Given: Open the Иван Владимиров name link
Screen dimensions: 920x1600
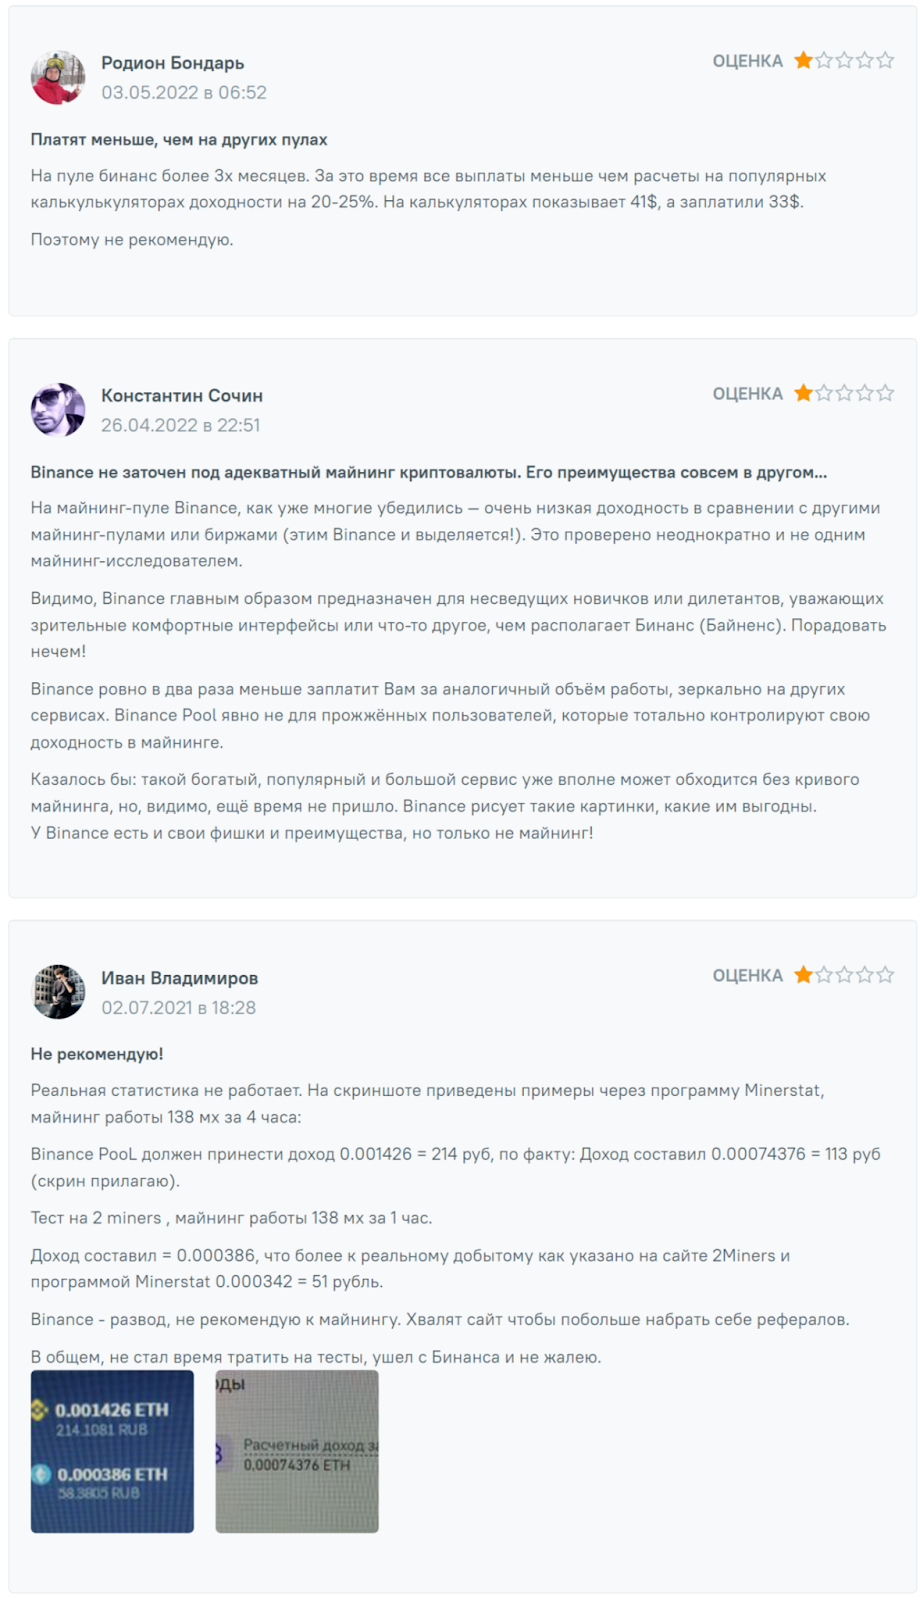Looking at the screenshot, I should pos(179,978).
